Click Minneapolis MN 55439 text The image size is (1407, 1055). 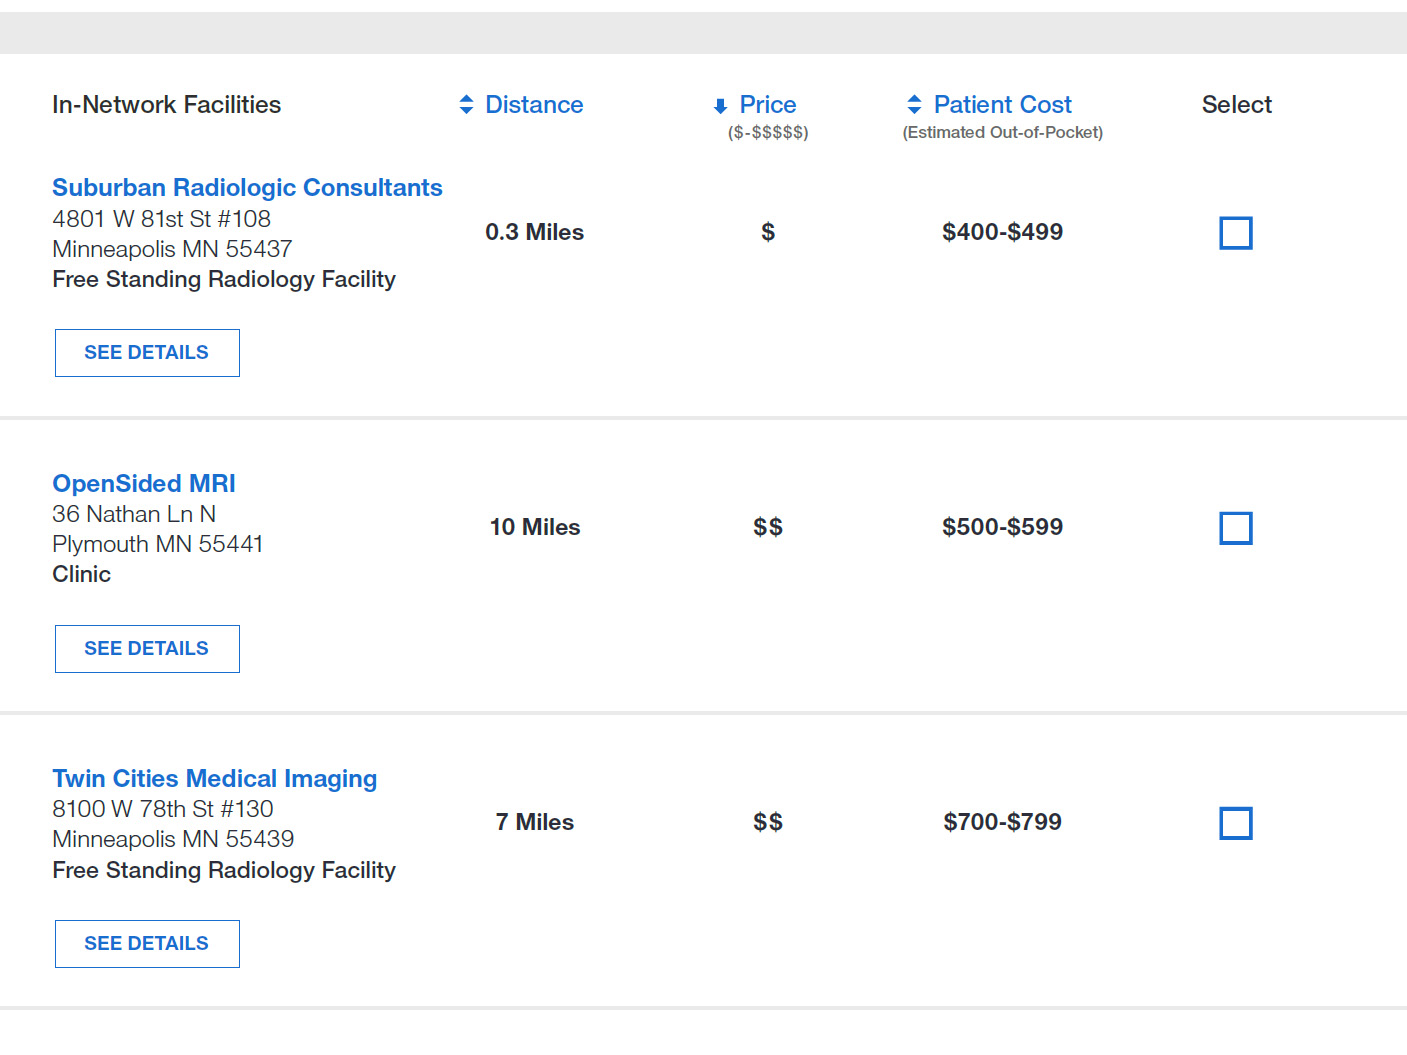point(173,839)
